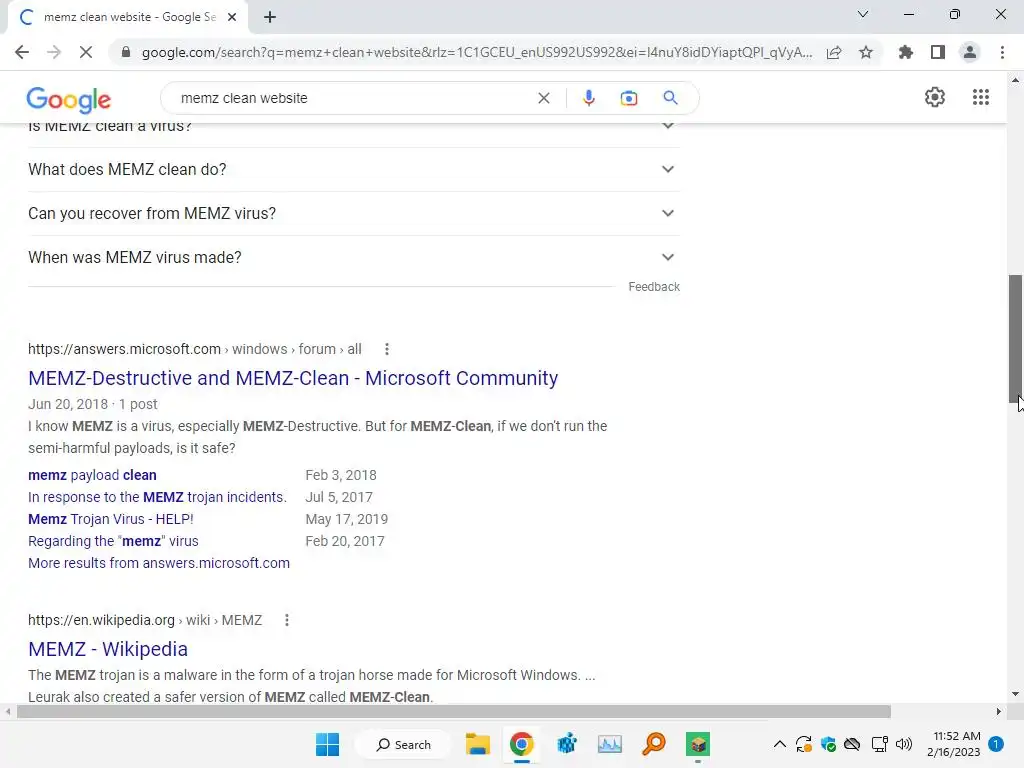Screen dimensions: 1024x768
Task: Click the browser address bar URL
Action: tap(477, 52)
